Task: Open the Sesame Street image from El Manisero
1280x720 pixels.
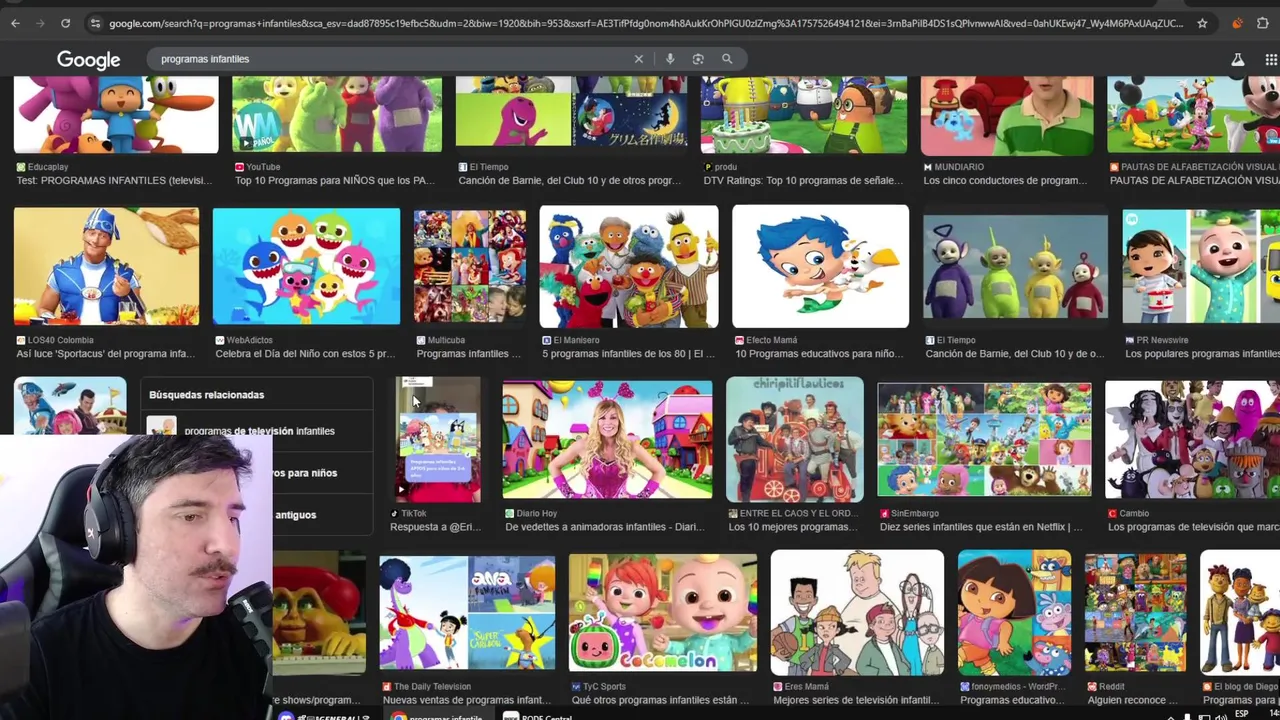Action: 629,267
